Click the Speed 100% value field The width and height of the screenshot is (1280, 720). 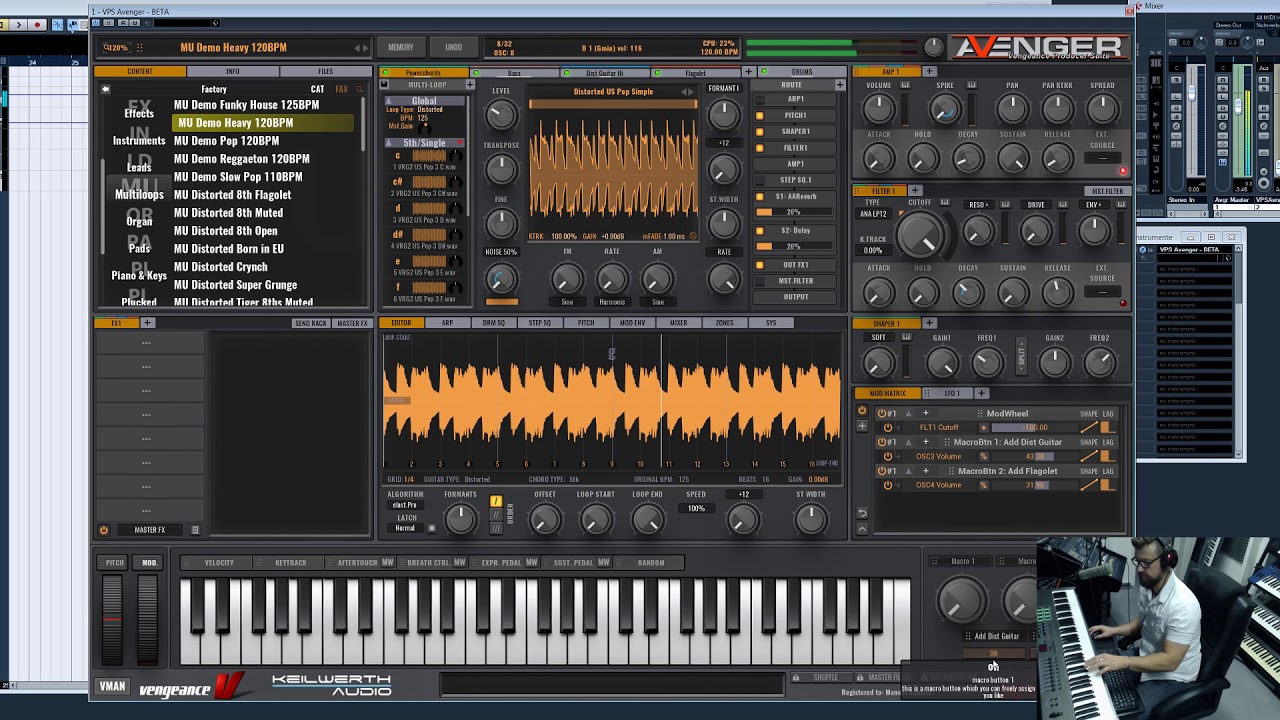pyautogui.click(x=696, y=508)
